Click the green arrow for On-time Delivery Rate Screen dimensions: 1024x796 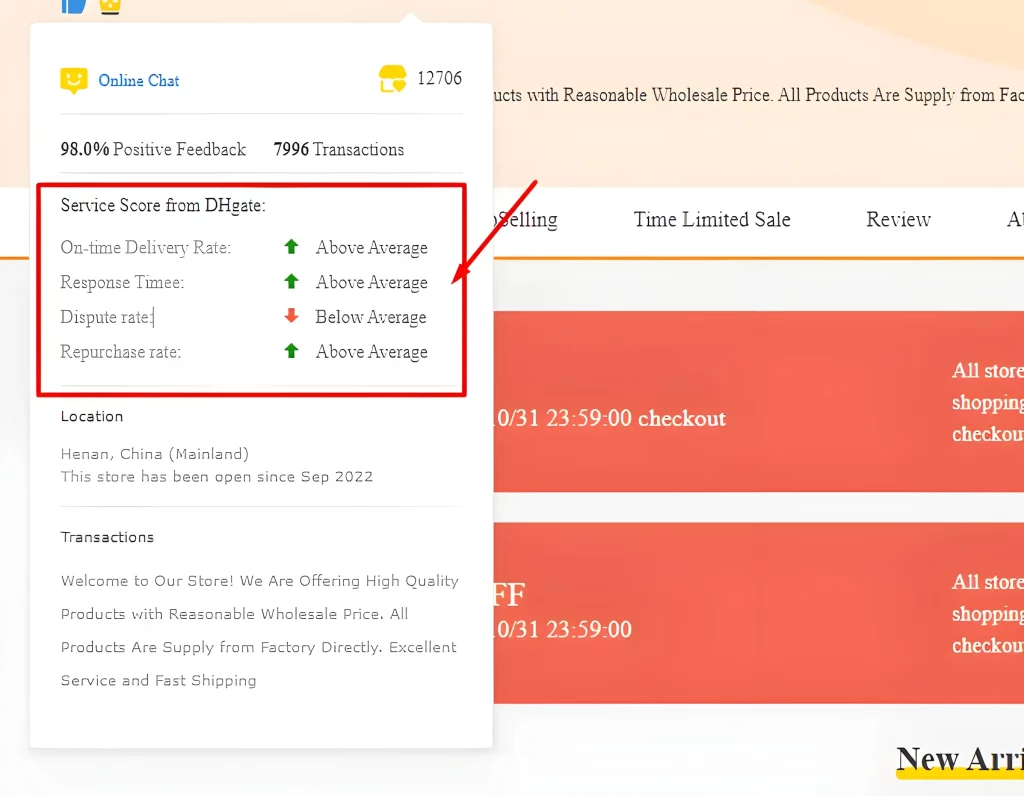(291, 247)
